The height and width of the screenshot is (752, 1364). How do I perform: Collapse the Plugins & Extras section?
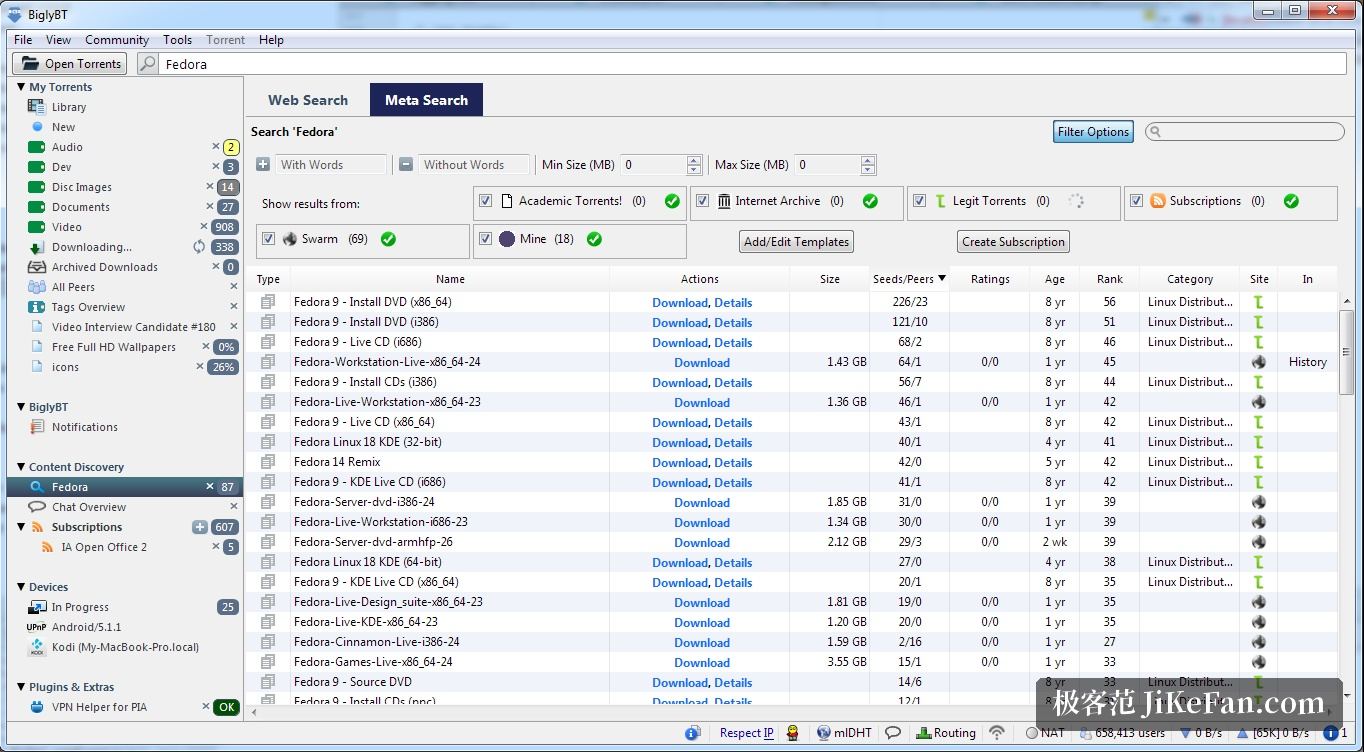(x=21, y=687)
